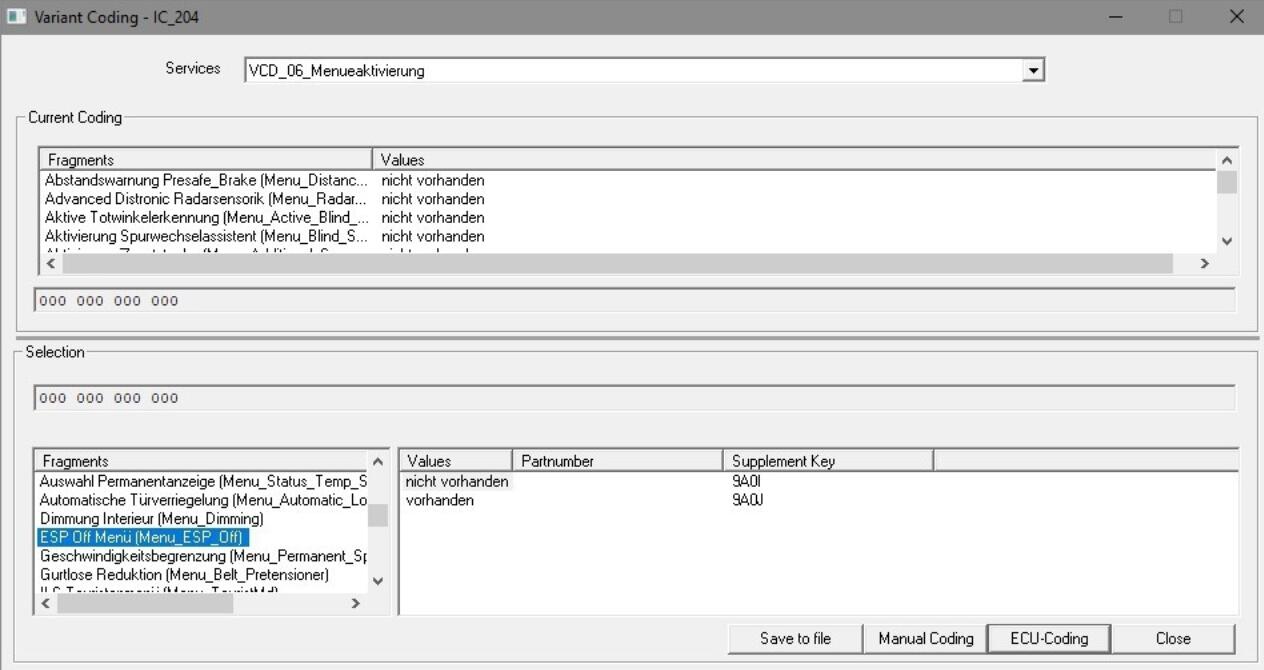The image size is (1264, 670).
Task: Choose the 'nicht vorhanden' value in Selection
Action: point(456,482)
